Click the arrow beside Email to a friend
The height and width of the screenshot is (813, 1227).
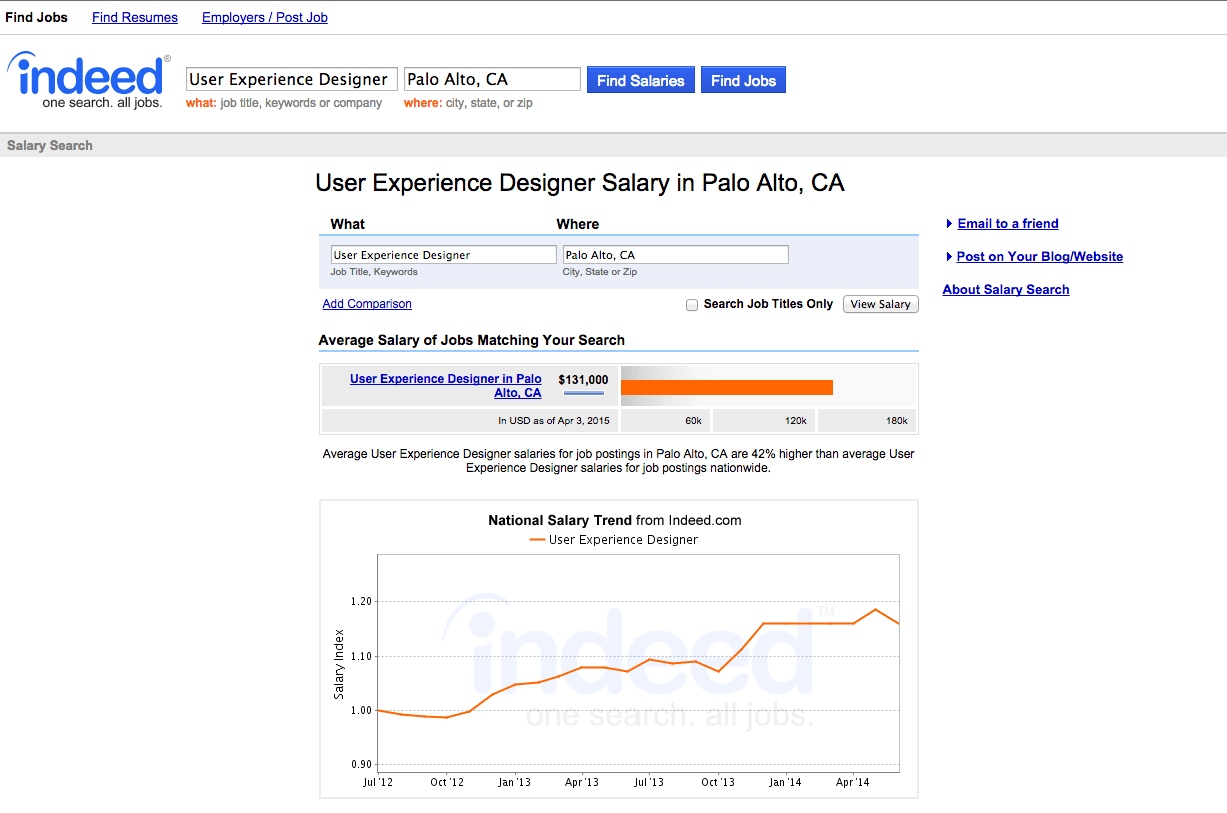pyautogui.click(x=949, y=224)
